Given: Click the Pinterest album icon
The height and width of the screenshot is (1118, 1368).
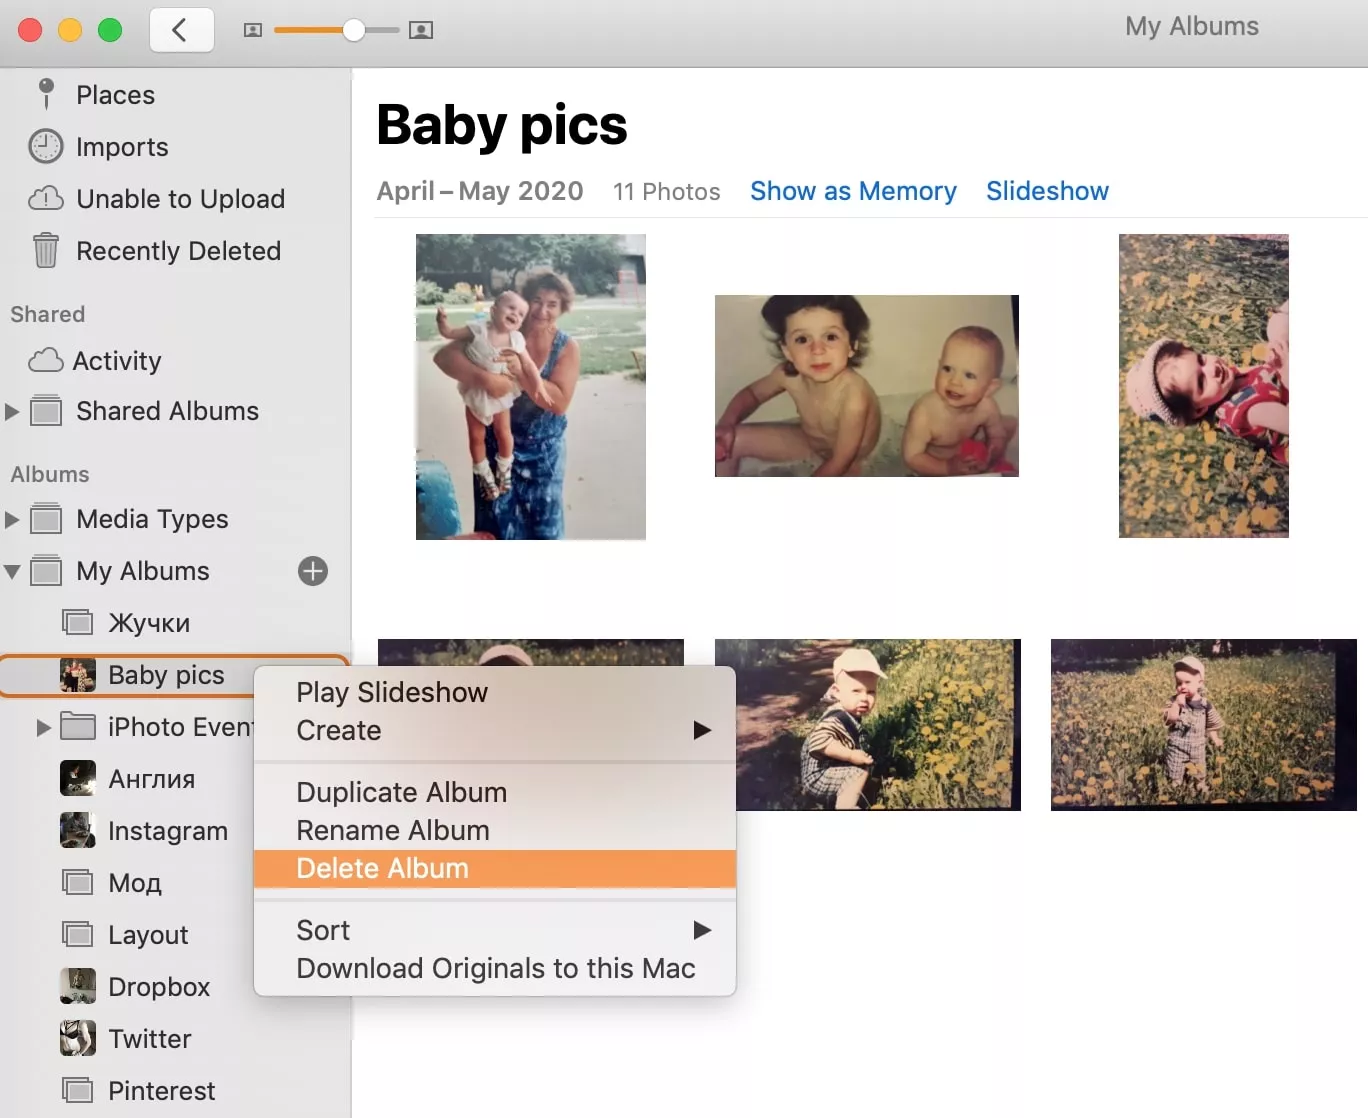Looking at the screenshot, I should pos(78,1090).
